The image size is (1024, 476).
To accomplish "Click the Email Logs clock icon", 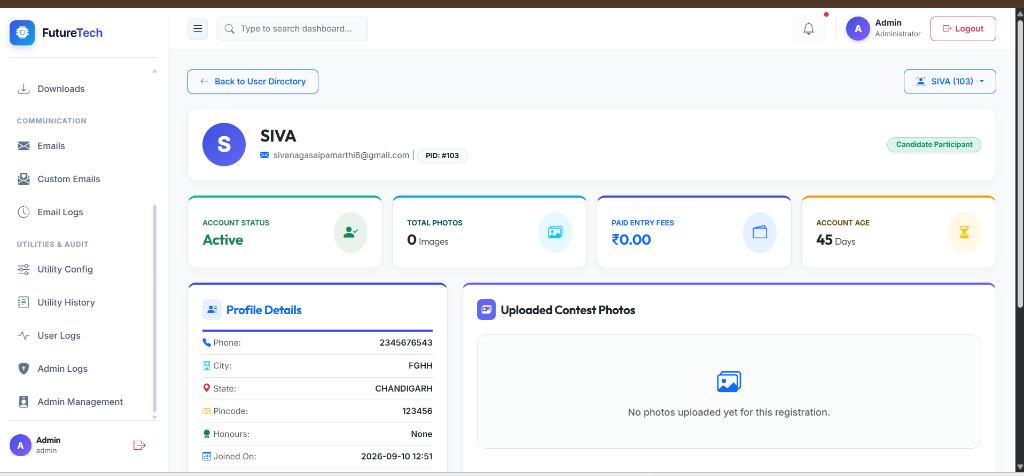I will click(24, 212).
